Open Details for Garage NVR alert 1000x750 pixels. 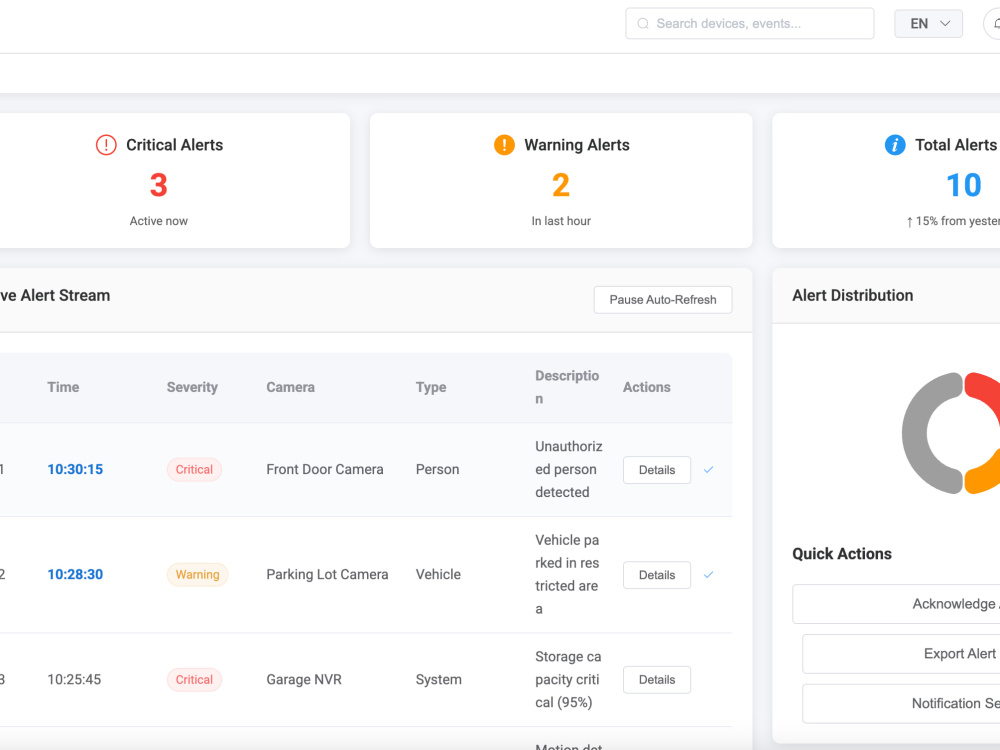tap(657, 680)
